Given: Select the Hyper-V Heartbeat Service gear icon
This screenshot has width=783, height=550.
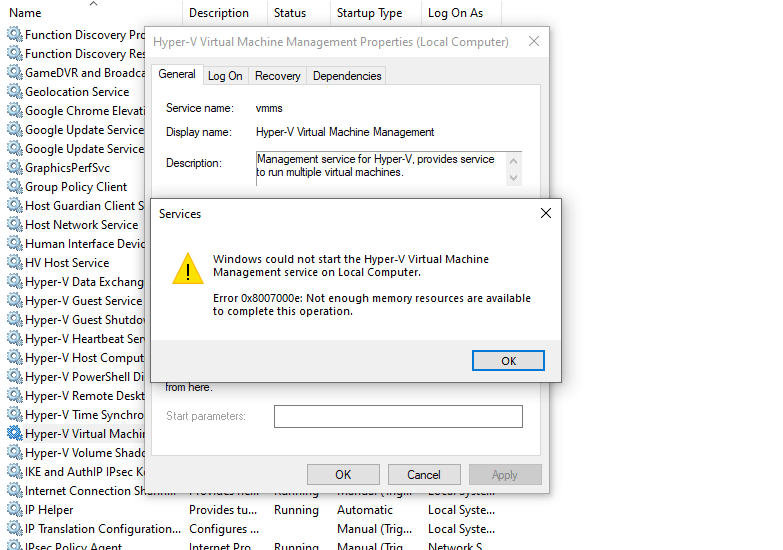Looking at the screenshot, I should (x=15, y=338).
